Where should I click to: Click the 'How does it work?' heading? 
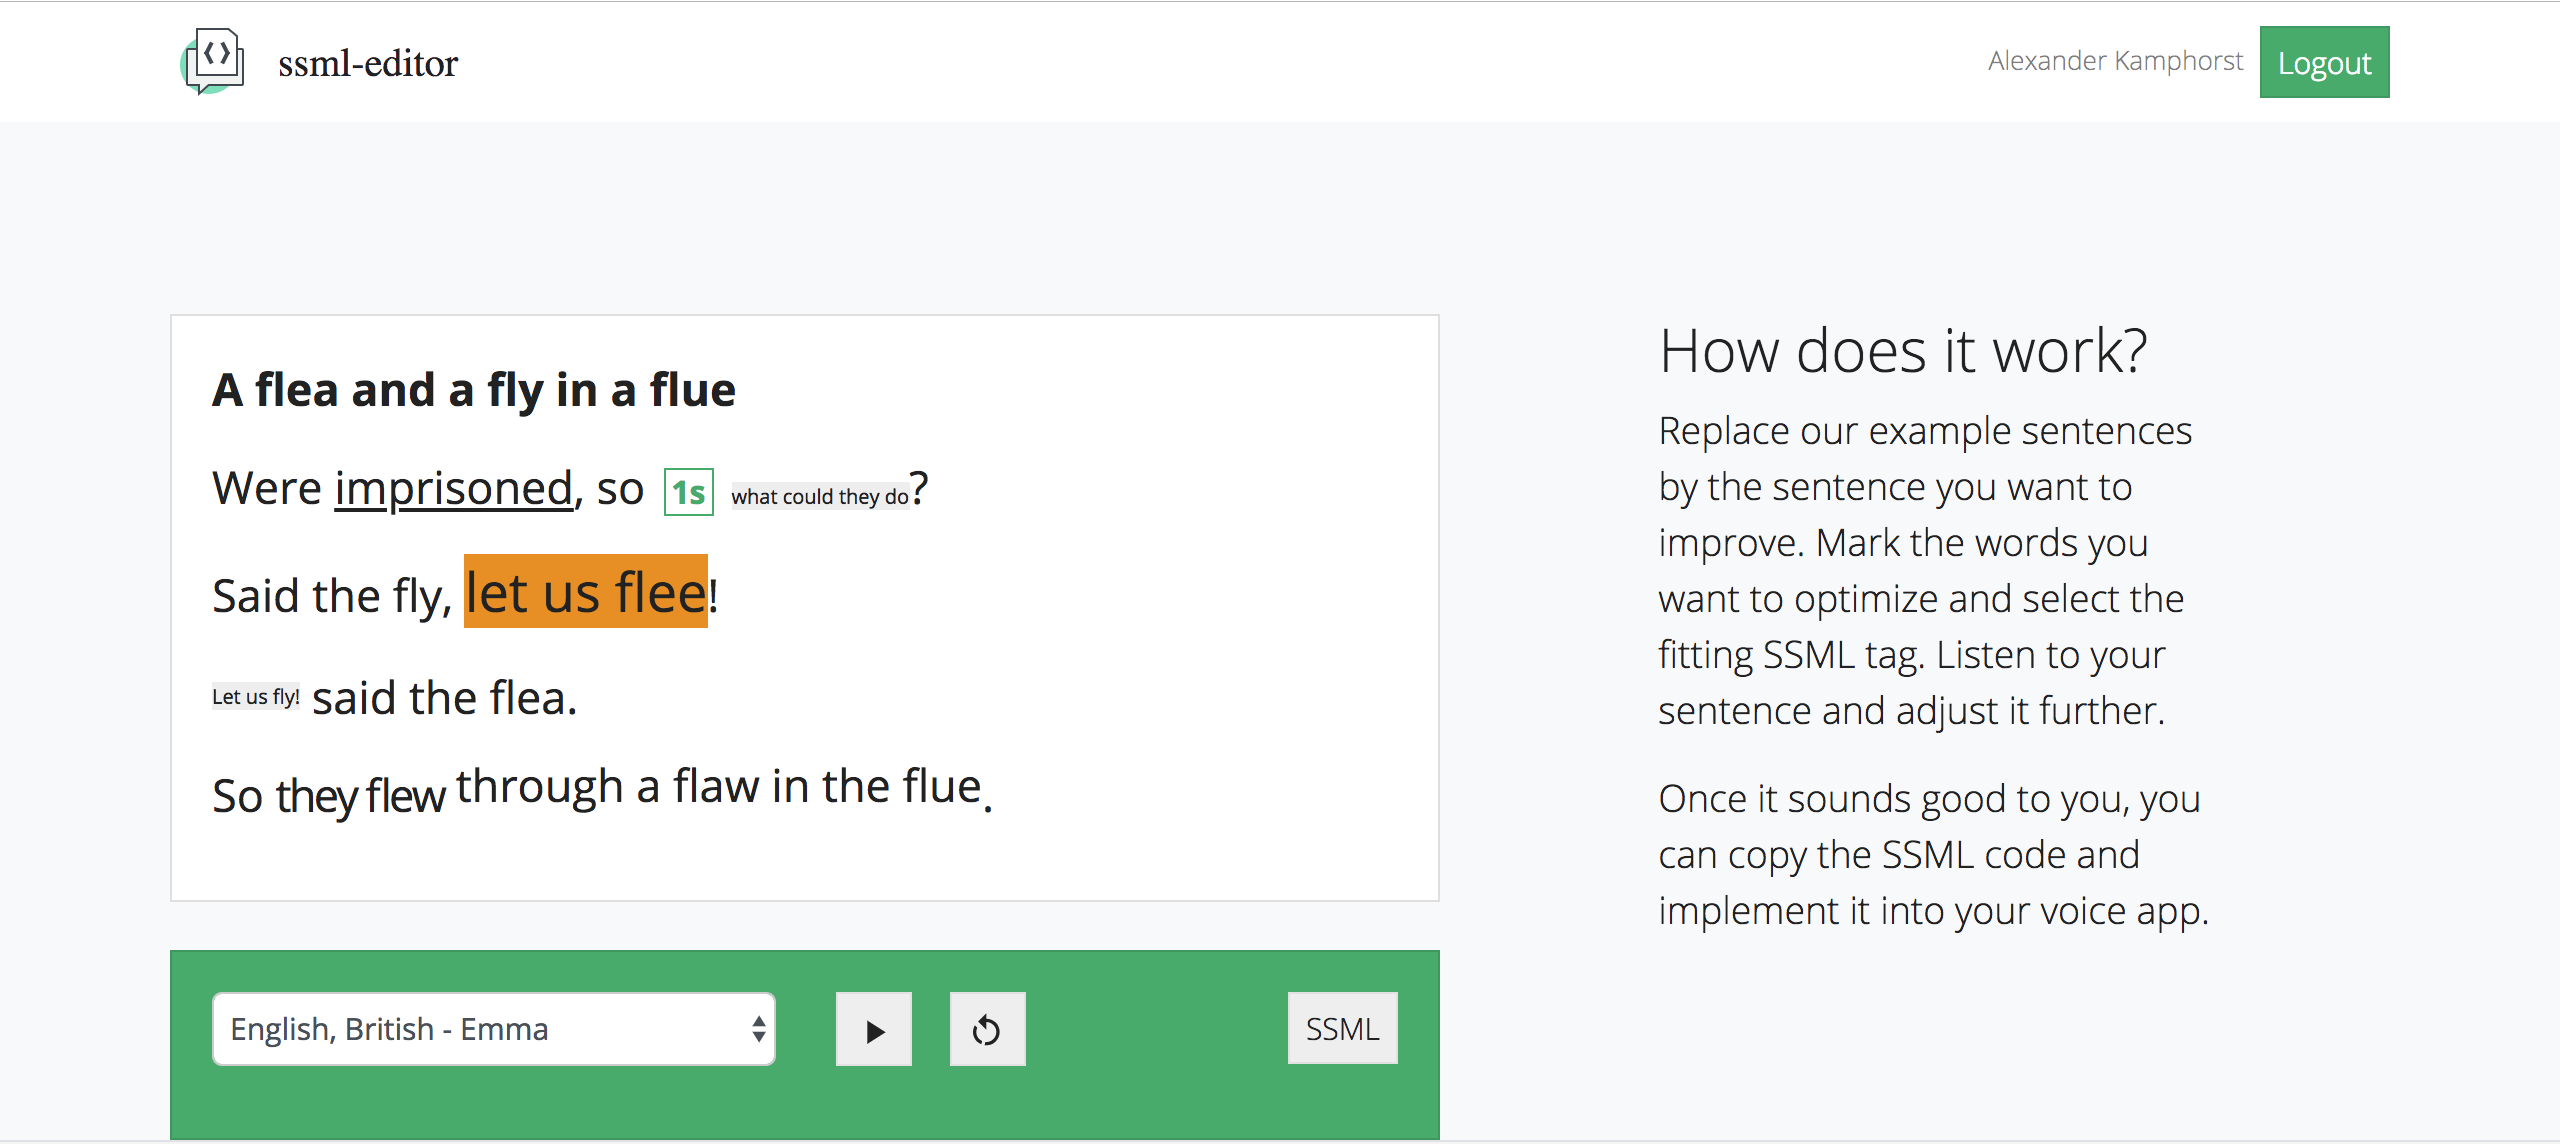point(1903,351)
